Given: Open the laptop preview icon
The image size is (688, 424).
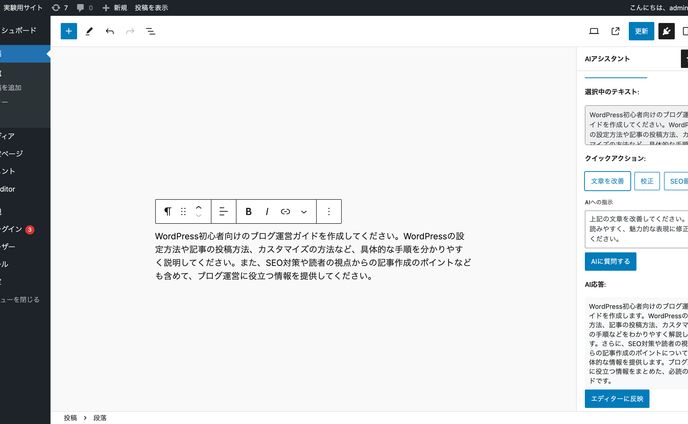Looking at the screenshot, I should 594,31.
